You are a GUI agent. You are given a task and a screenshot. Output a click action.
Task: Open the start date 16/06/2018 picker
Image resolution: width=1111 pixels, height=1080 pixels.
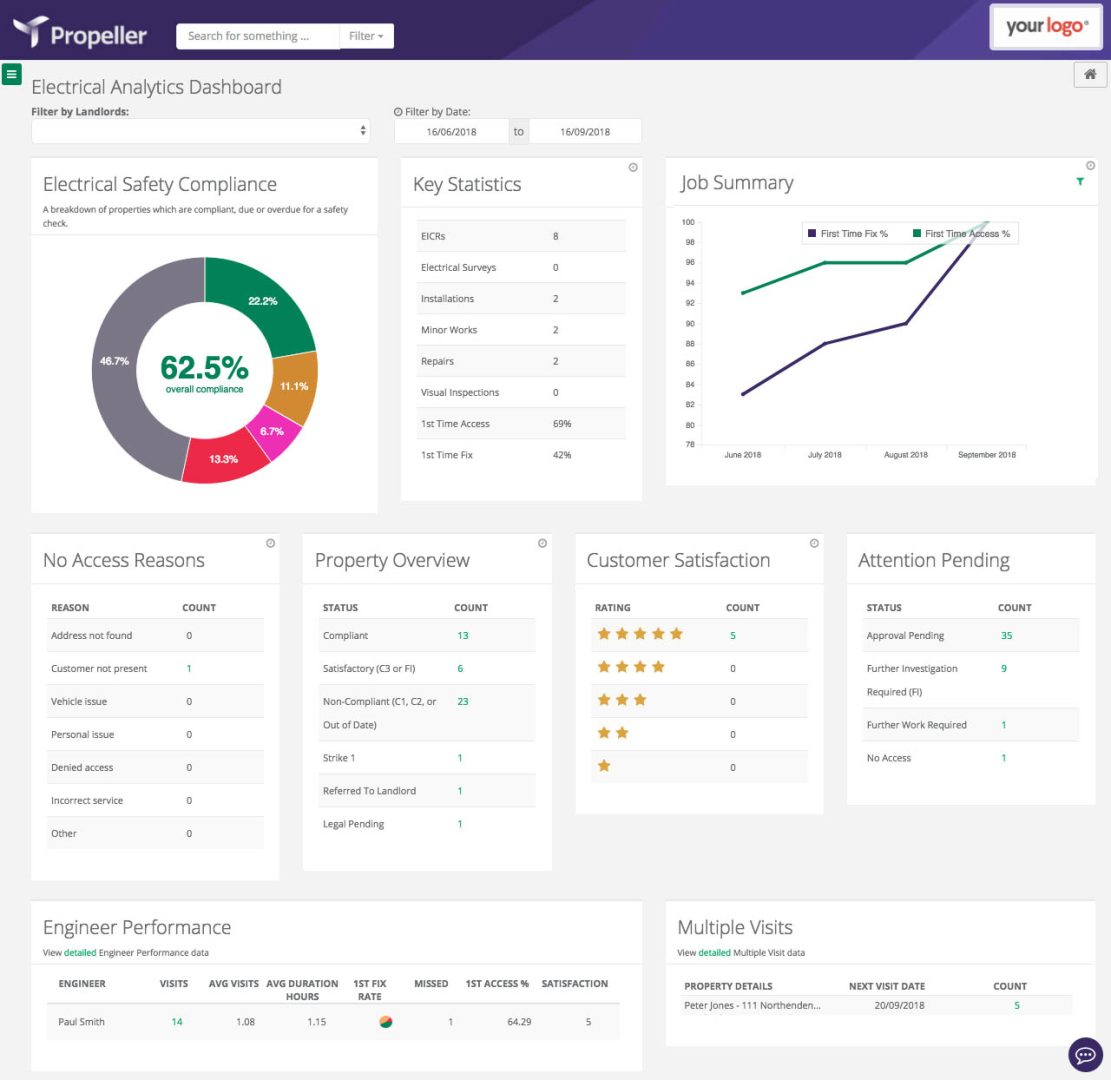[x=451, y=132]
